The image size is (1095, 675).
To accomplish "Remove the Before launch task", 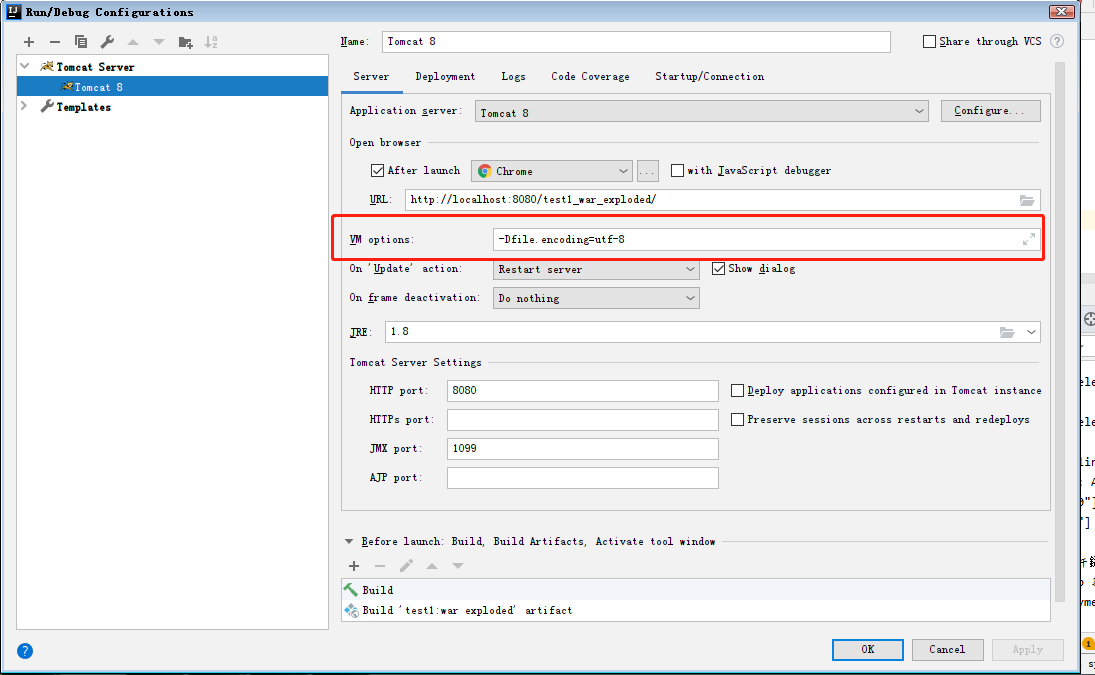I will (x=380, y=566).
